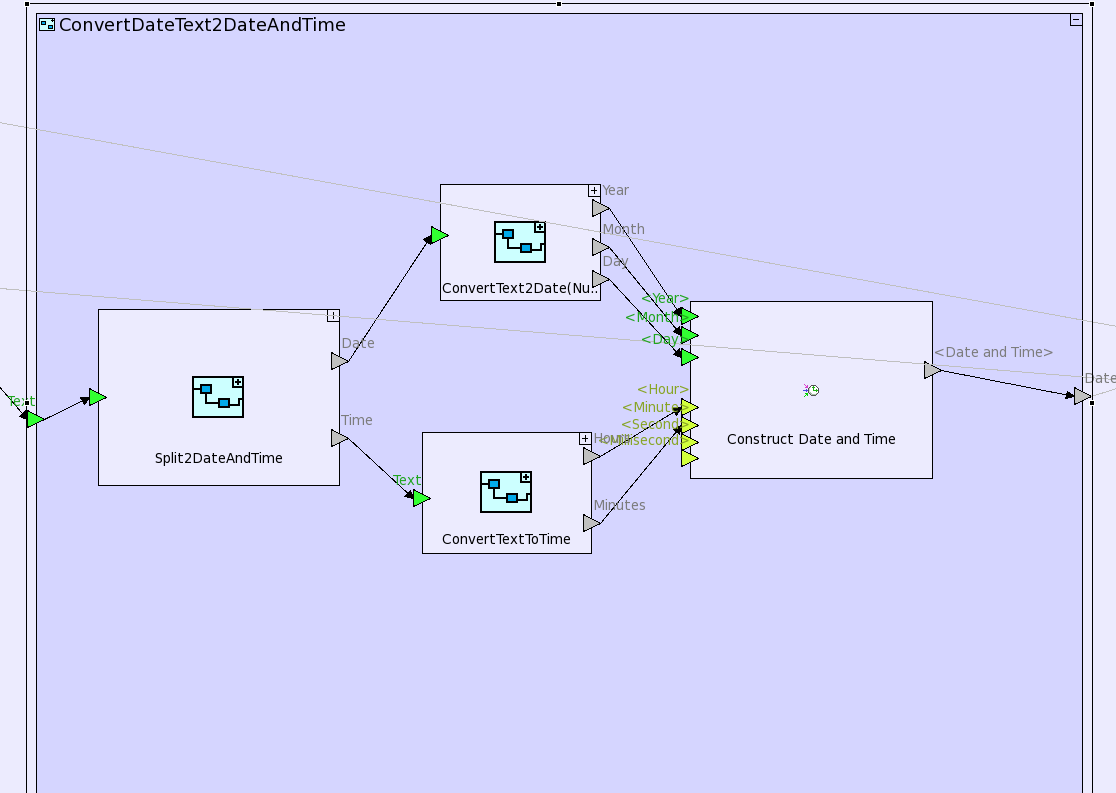
Task: Select the green Text input port of ConvertTextToTime
Action: 421,498
